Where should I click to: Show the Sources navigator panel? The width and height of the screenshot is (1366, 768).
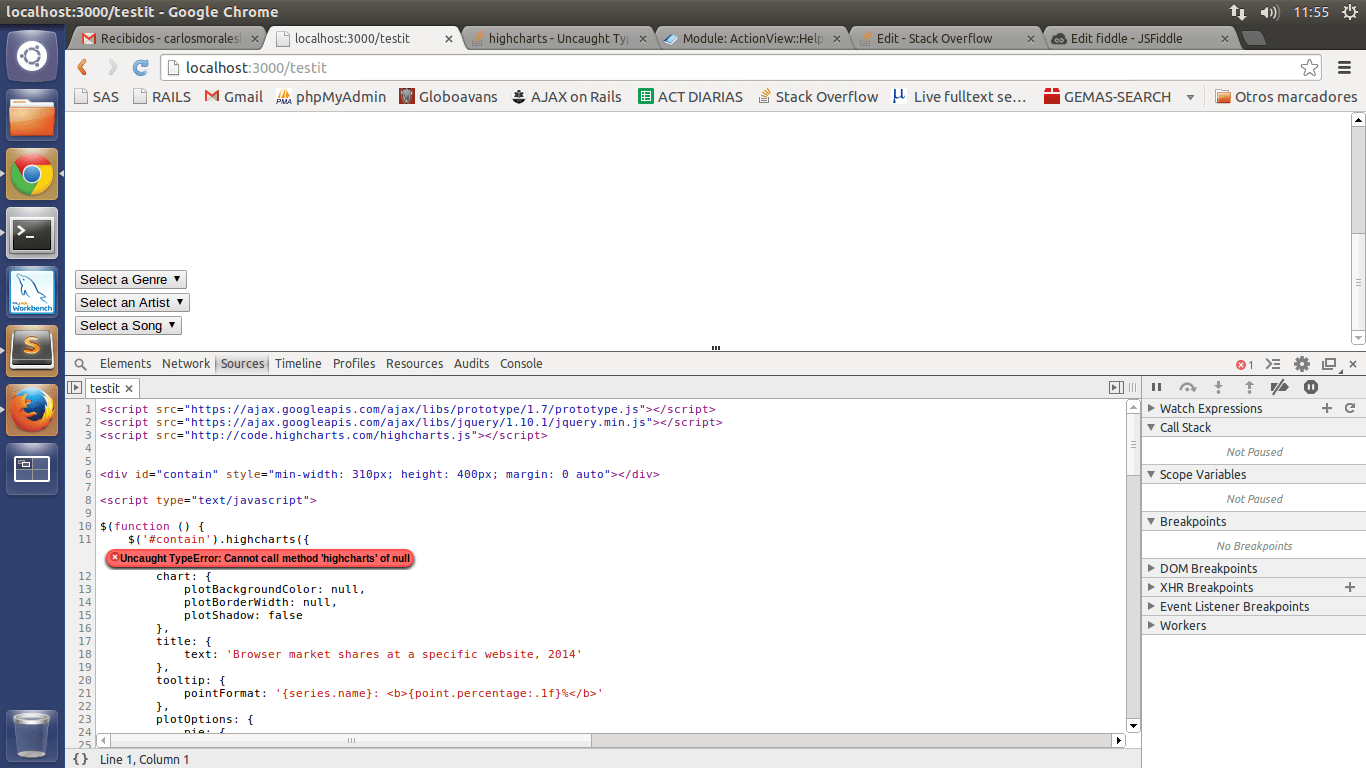(x=74, y=388)
